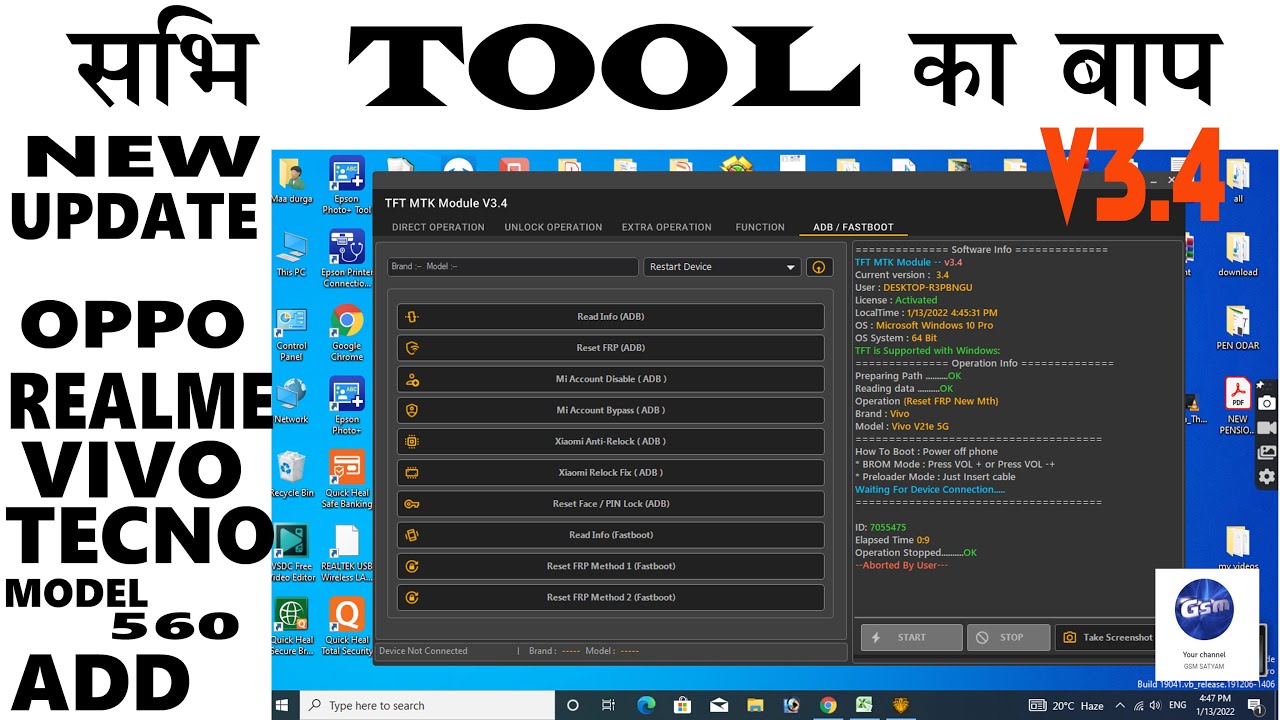Run Read Info (Fastboot)
Screen dimensions: 1280x720
pos(610,535)
